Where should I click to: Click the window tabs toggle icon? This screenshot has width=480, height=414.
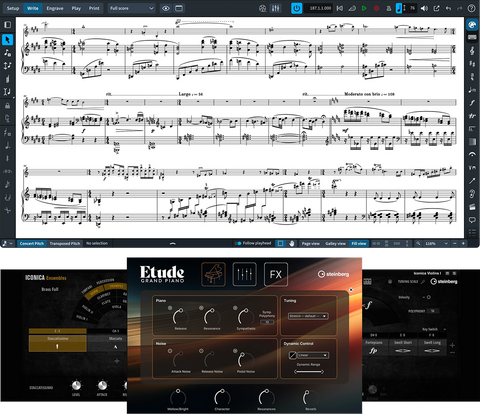point(179,8)
